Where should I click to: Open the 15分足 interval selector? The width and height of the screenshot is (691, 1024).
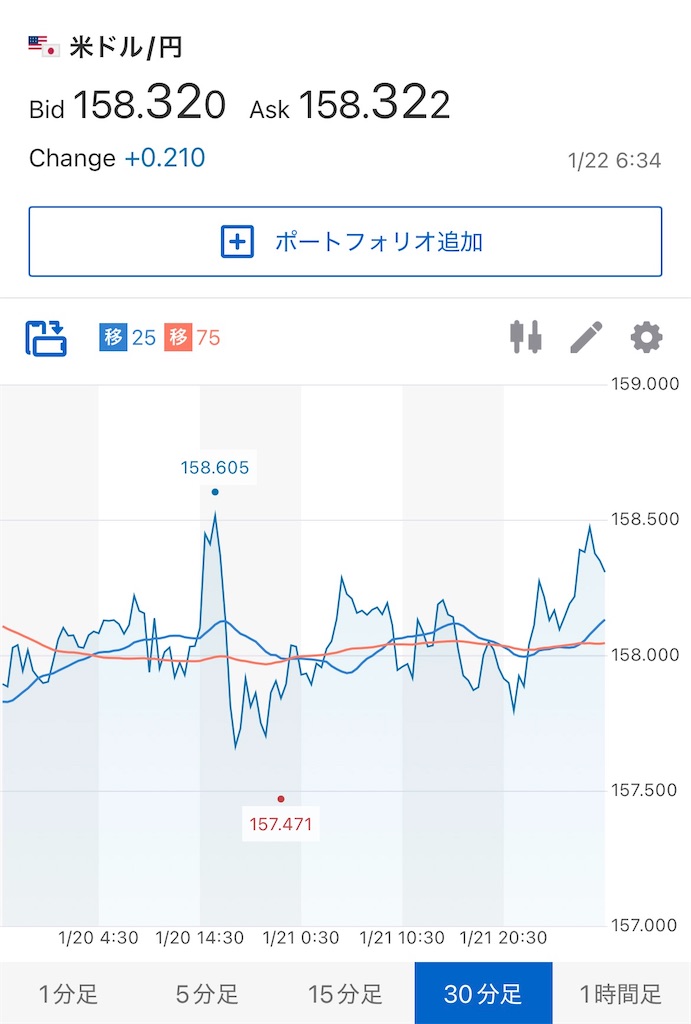coord(345,993)
